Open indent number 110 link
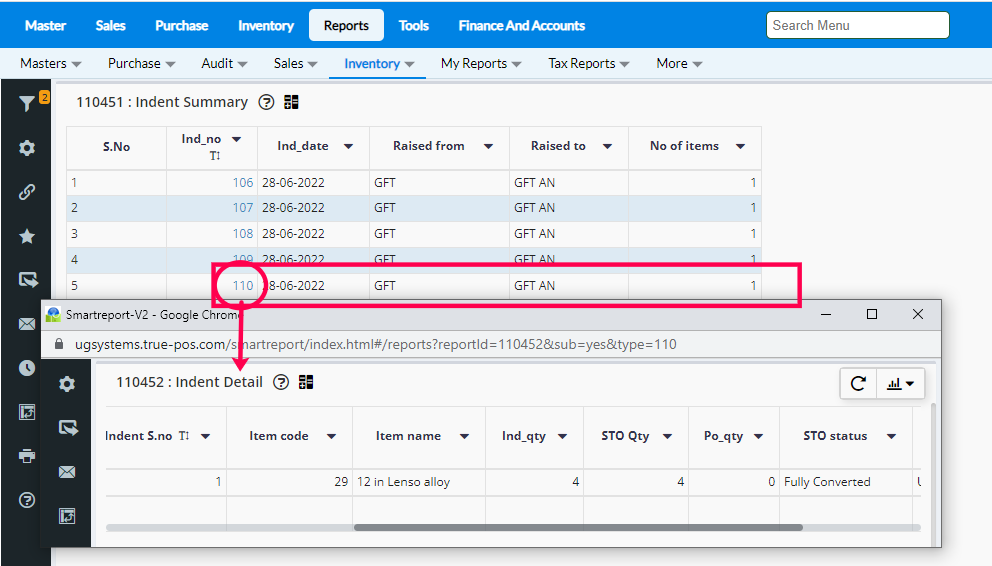 (x=242, y=285)
